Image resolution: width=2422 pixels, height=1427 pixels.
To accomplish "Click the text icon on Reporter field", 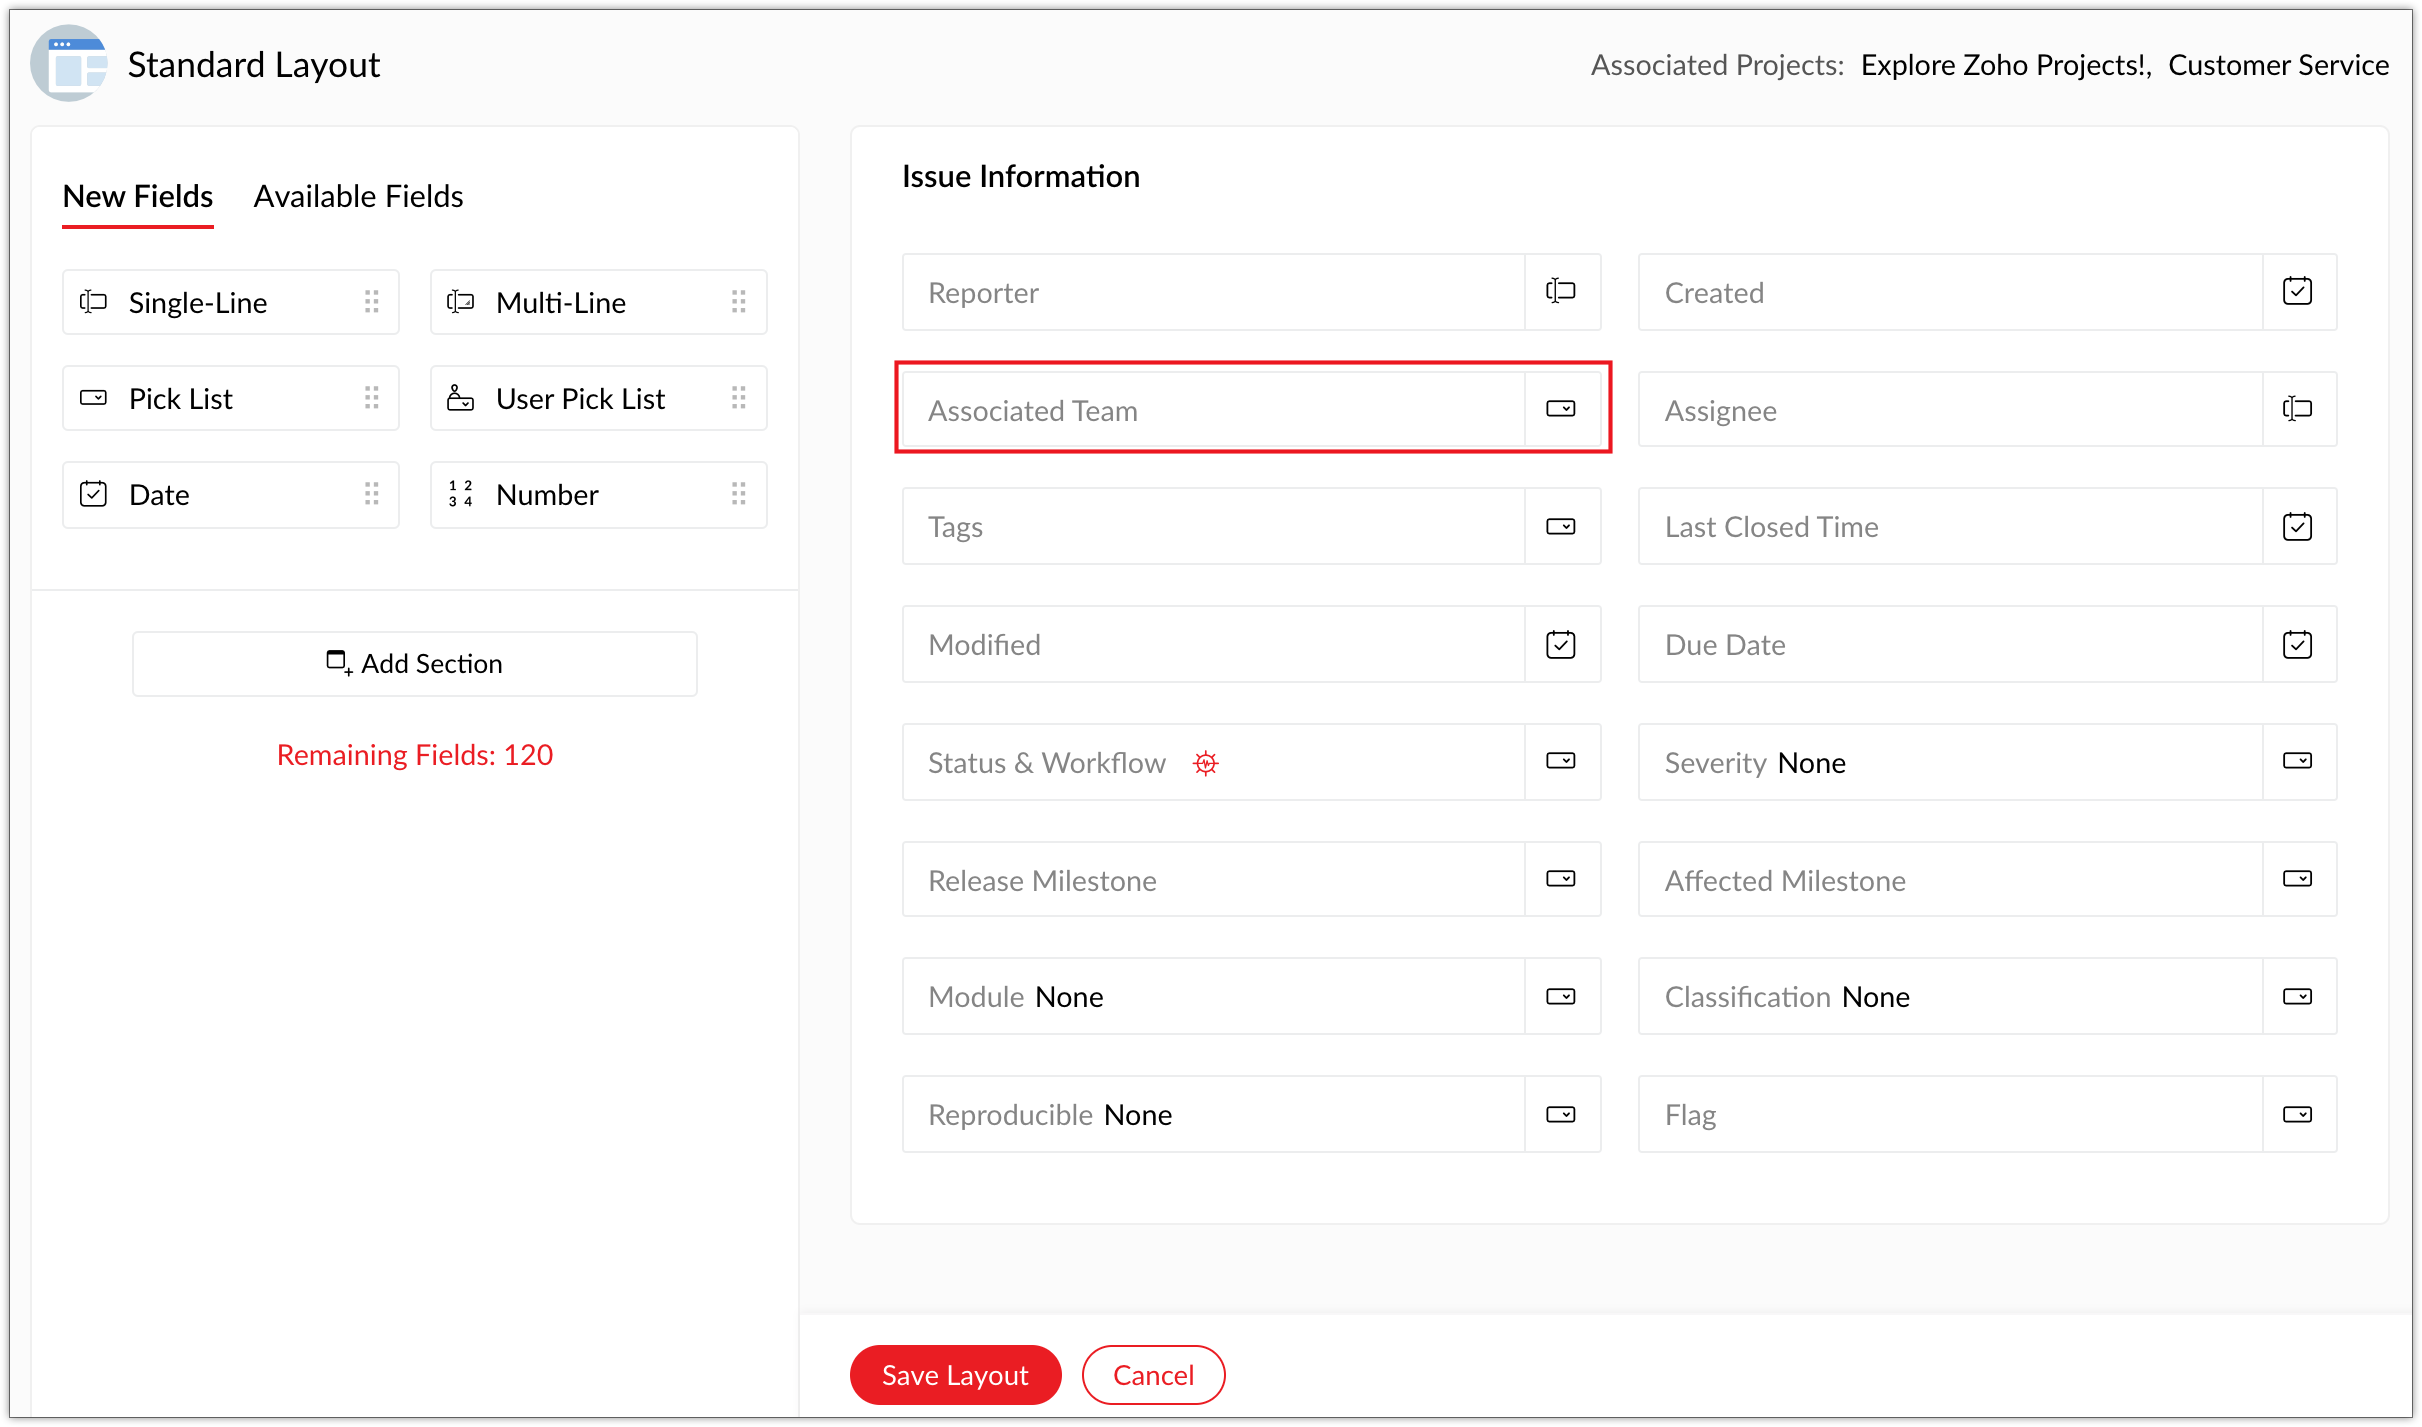I will (1560, 292).
